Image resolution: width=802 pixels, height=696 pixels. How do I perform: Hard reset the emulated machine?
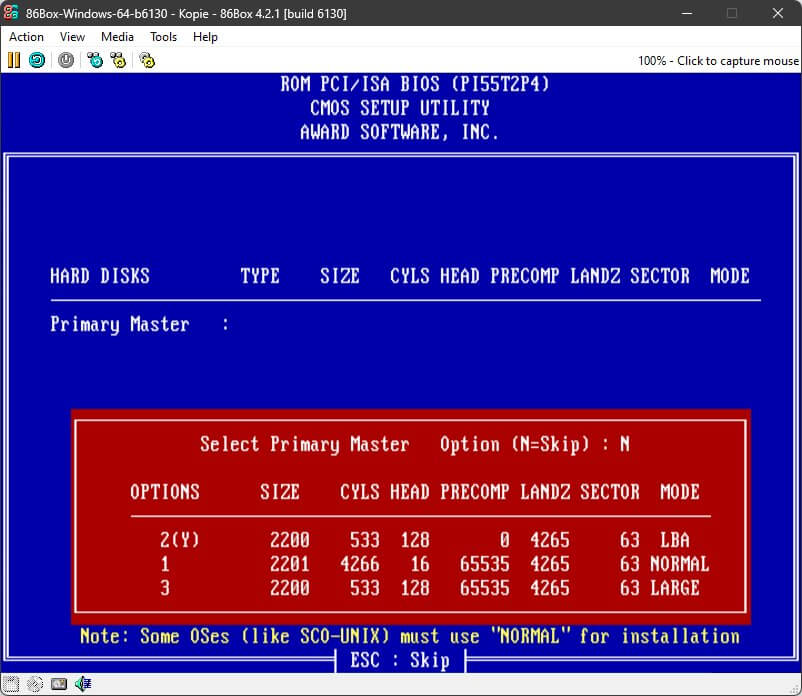point(37,60)
